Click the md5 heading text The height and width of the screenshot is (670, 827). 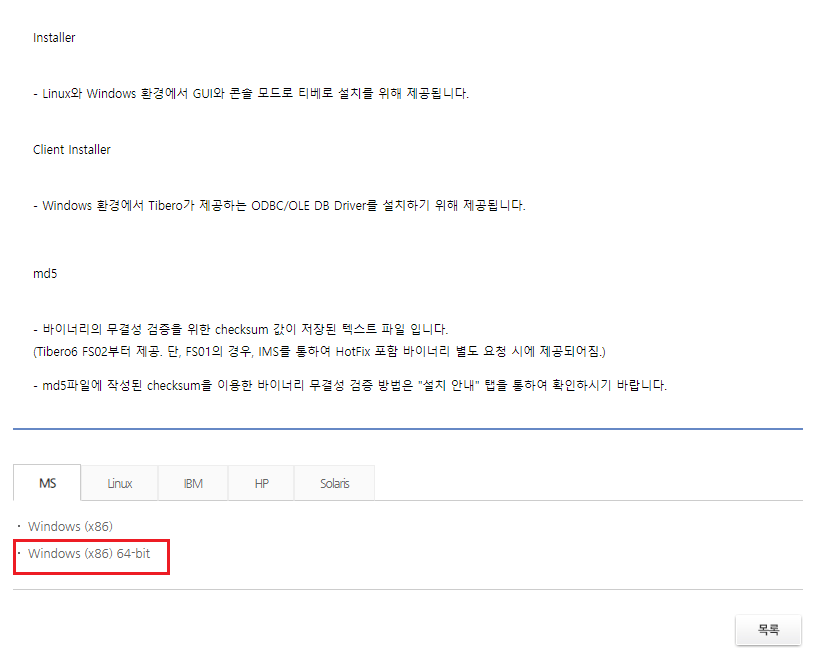pos(45,273)
